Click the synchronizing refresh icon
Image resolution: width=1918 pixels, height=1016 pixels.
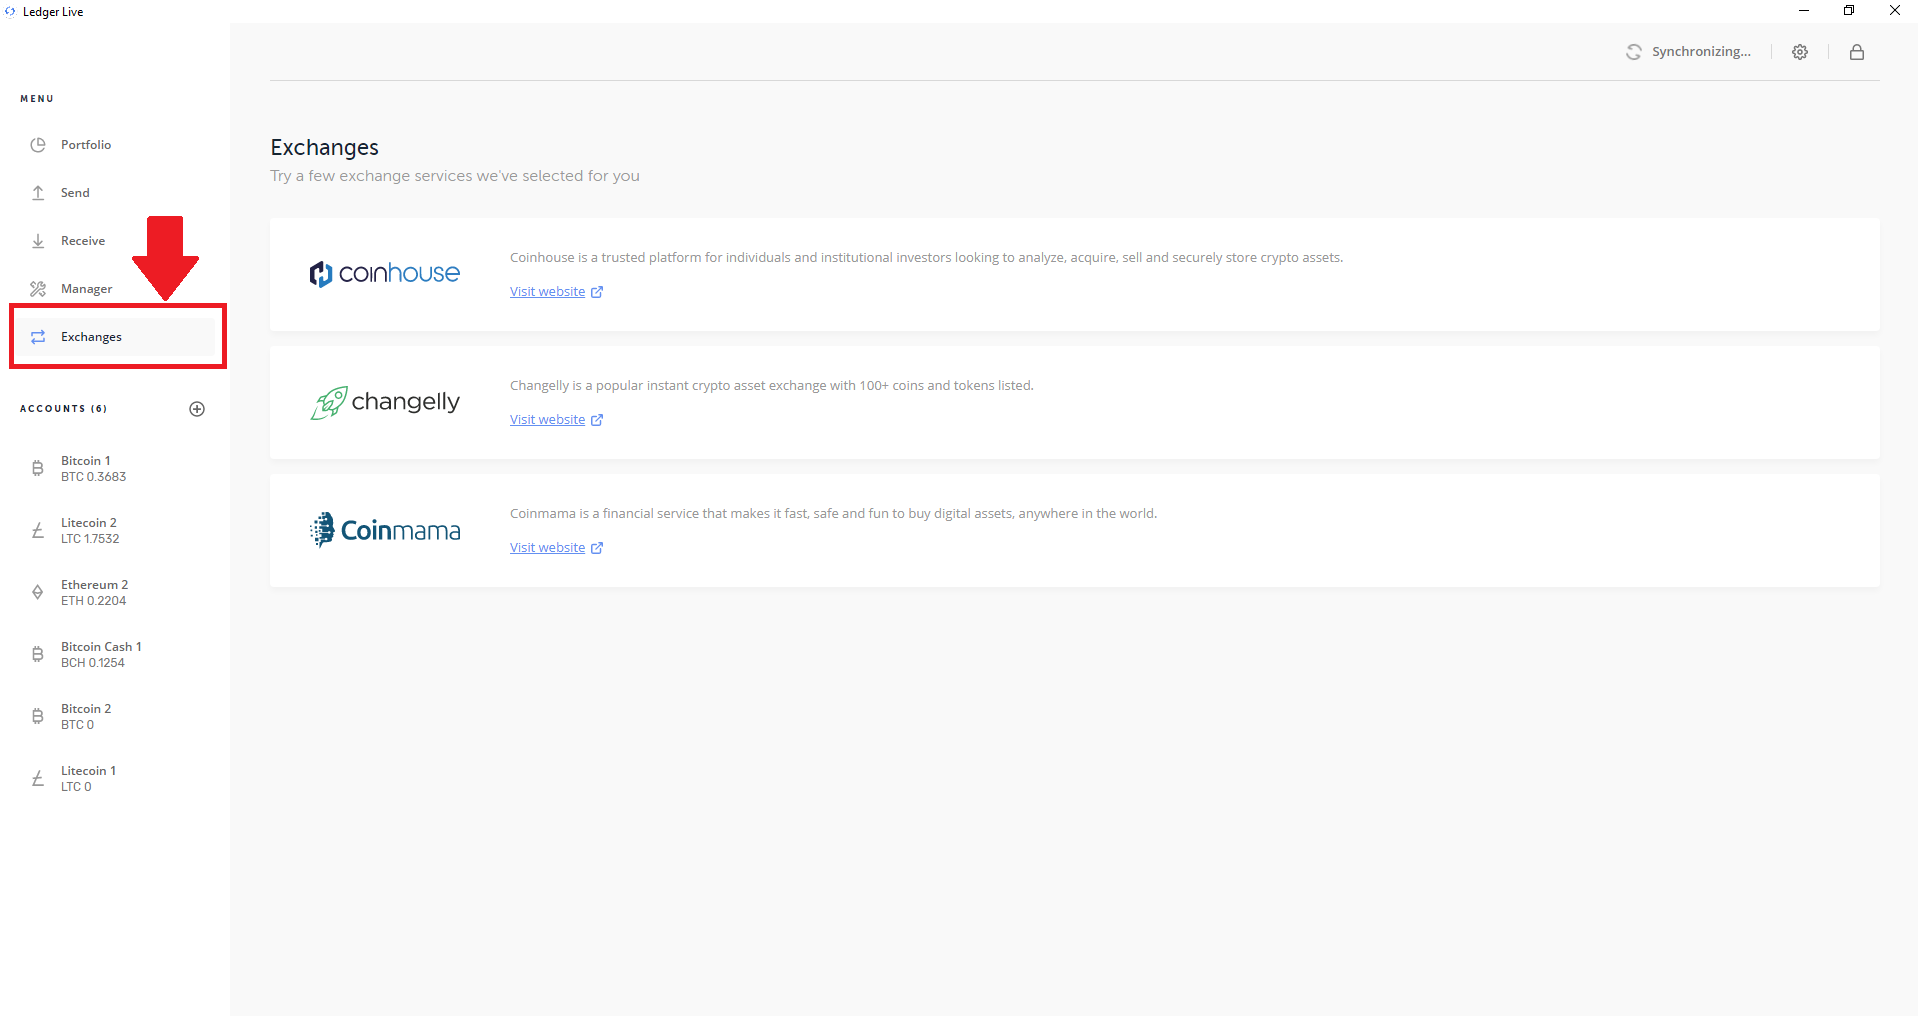1634,52
